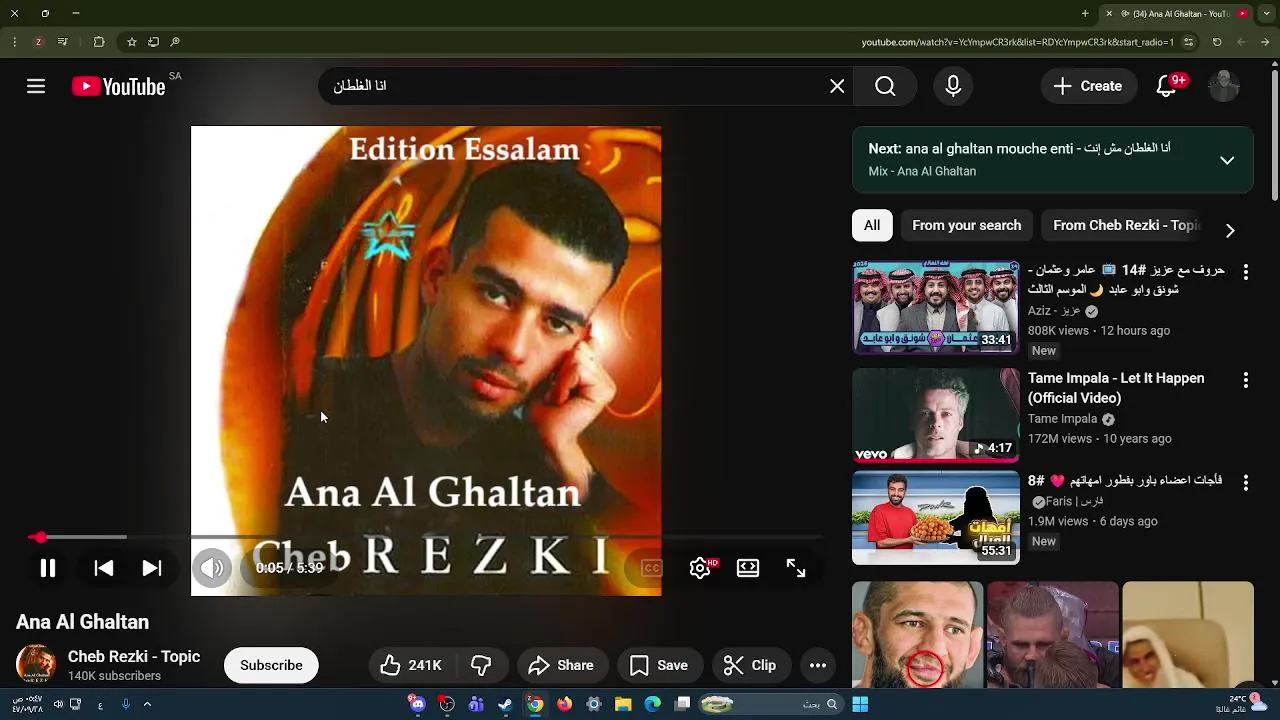Open the weather widget 24°C
This screenshot has height=720, width=1280.
[1240, 703]
